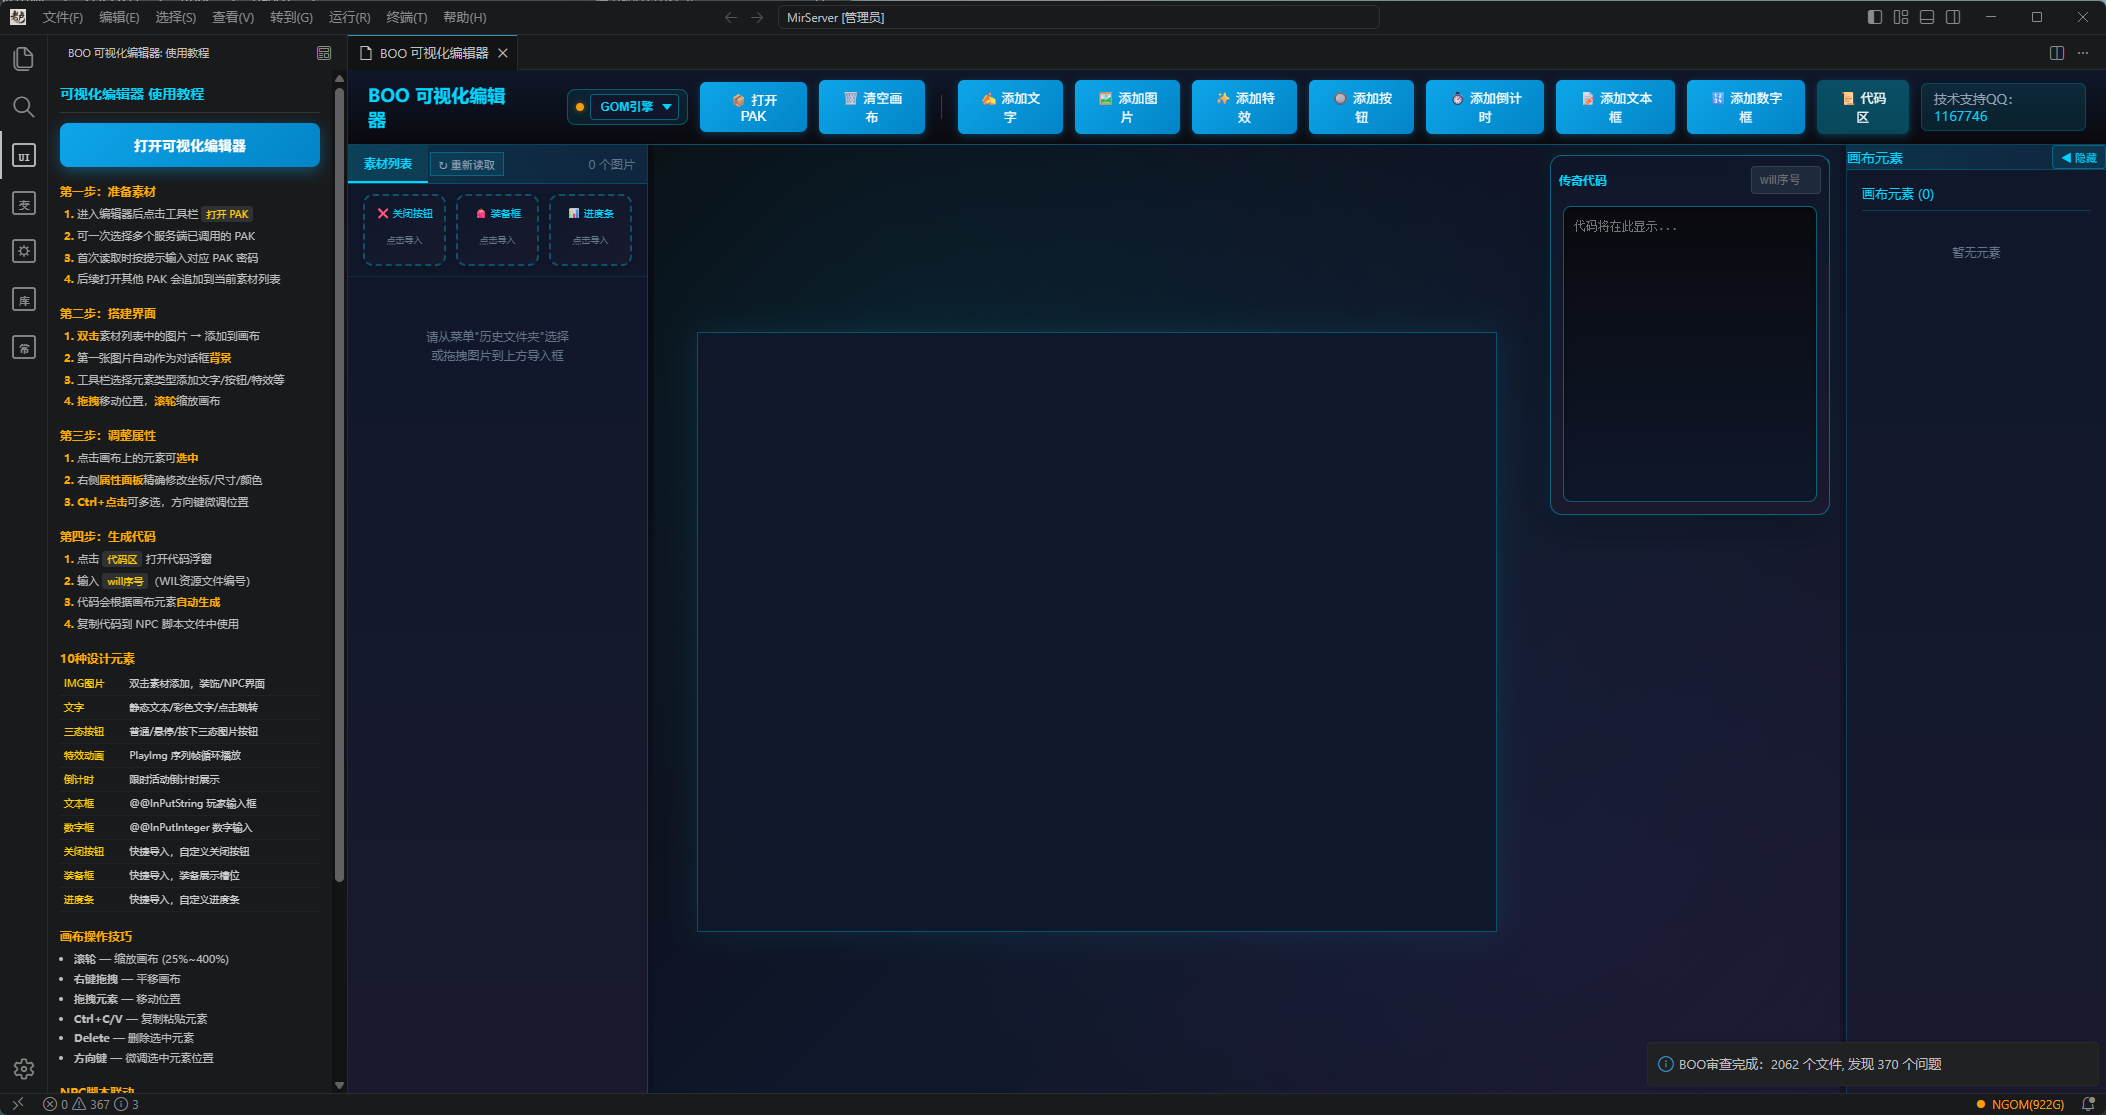
Task: Select the 库 activity bar icon
Action: tap(24, 299)
